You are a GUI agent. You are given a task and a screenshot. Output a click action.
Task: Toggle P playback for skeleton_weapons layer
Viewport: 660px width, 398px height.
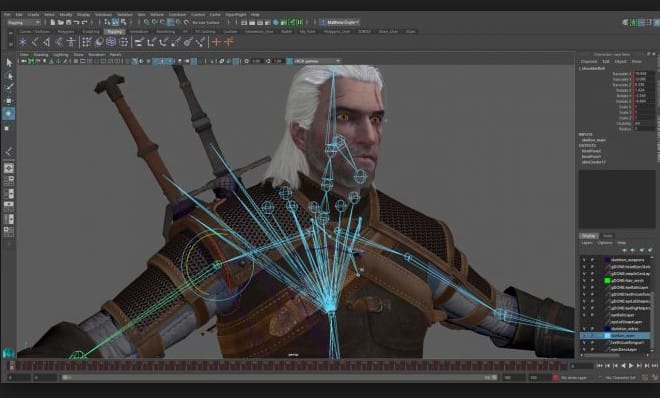tap(592, 260)
